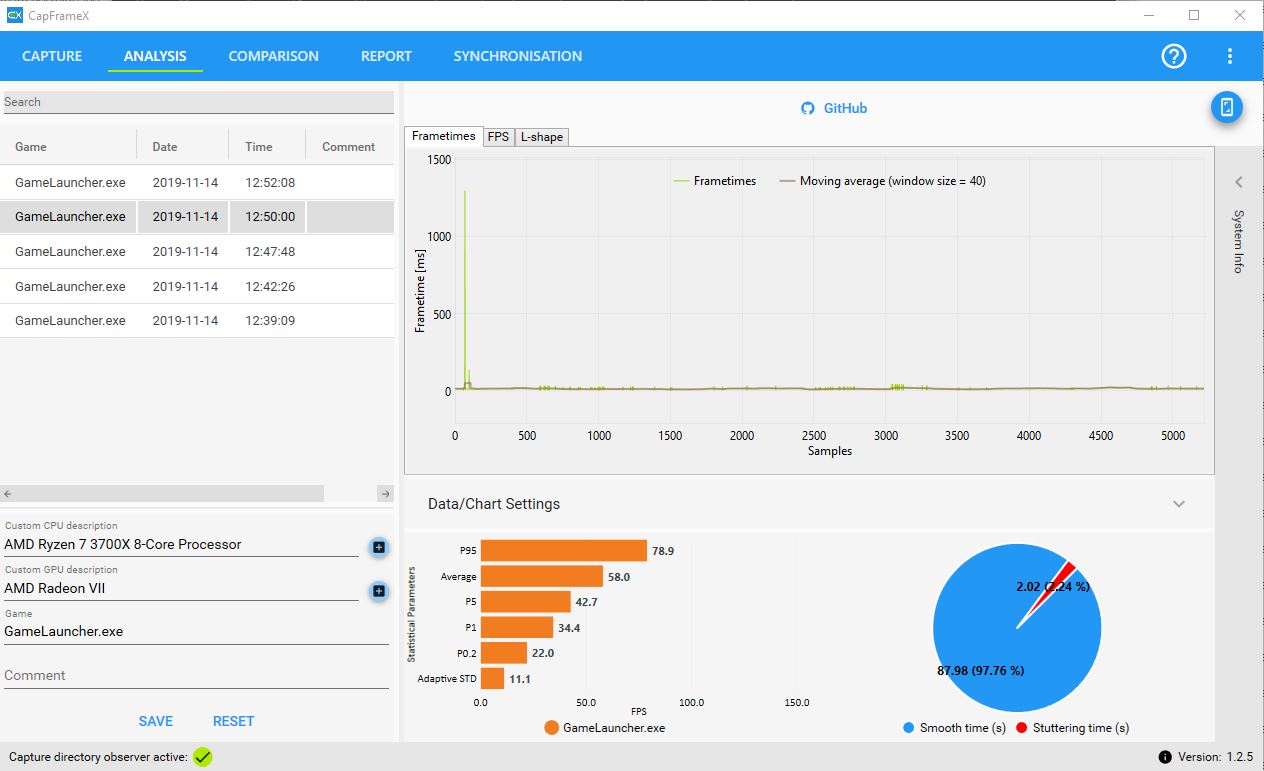Go to the Comparison tab
Screen dimensions: 1264x771
[273, 56]
